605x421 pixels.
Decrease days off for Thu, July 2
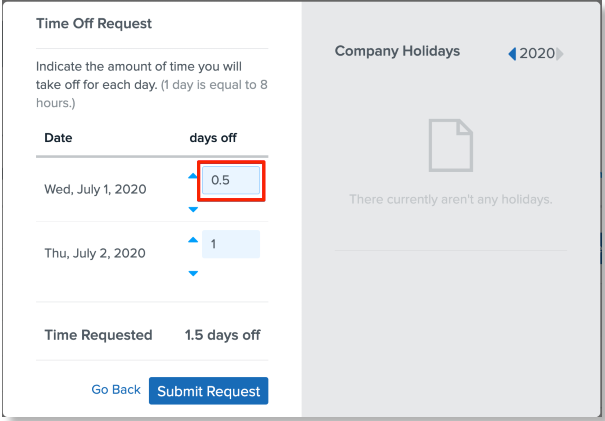pos(193,273)
